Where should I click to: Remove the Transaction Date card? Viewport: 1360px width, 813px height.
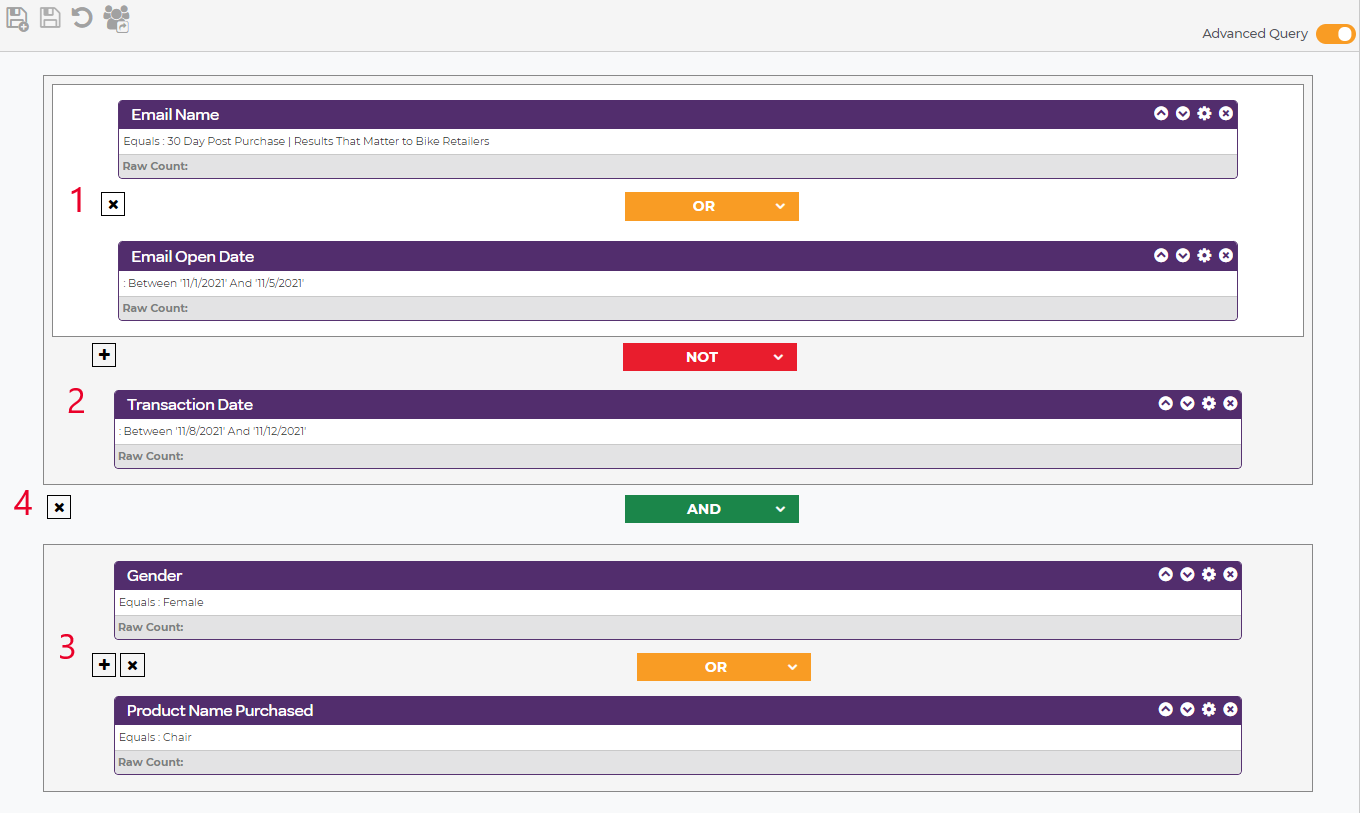coord(1230,404)
